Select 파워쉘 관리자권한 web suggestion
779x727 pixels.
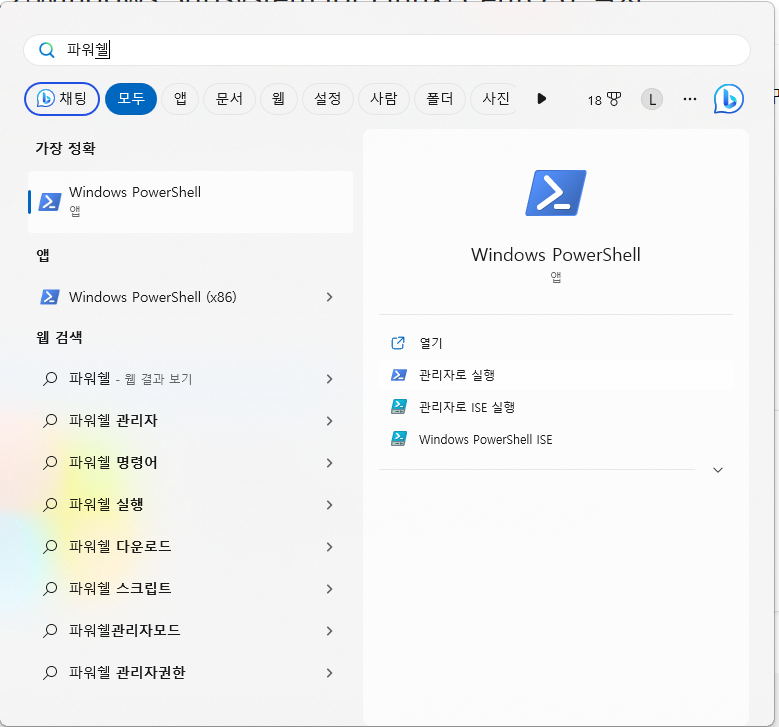tap(191, 673)
